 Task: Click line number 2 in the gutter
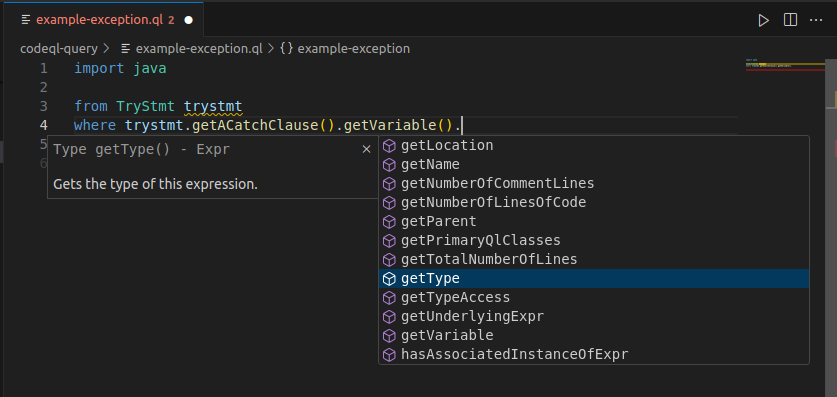click(x=43, y=87)
